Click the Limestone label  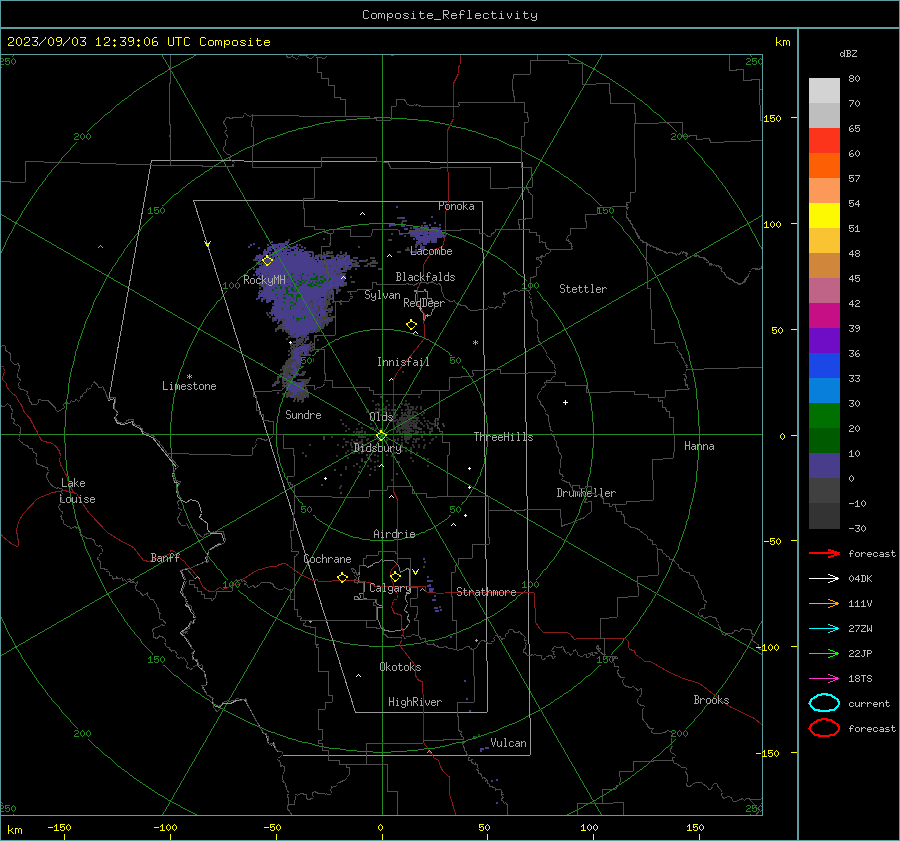189,386
